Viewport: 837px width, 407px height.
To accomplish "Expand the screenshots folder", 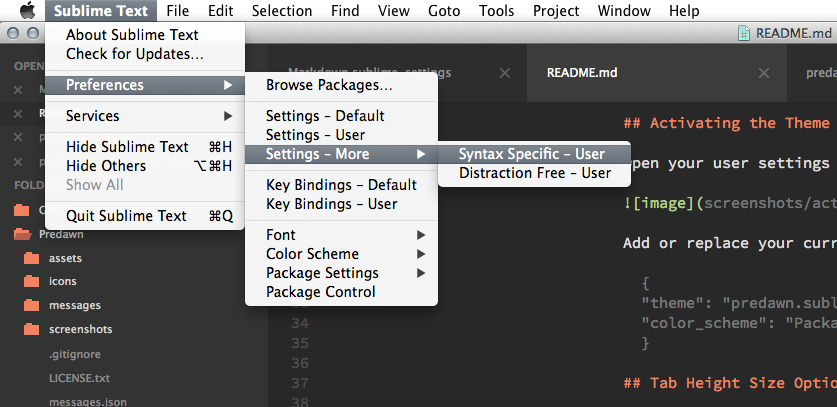I will tap(81, 329).
